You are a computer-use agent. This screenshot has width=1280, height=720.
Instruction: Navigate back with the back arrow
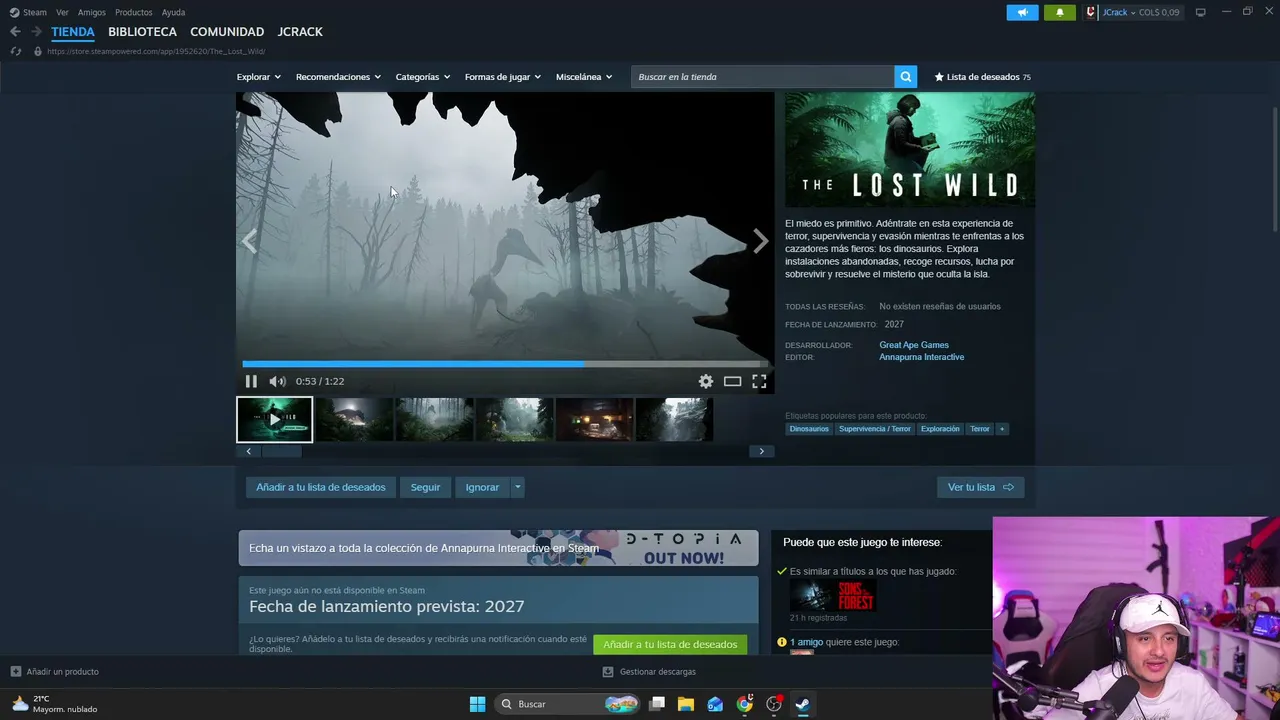coord(15,32)
